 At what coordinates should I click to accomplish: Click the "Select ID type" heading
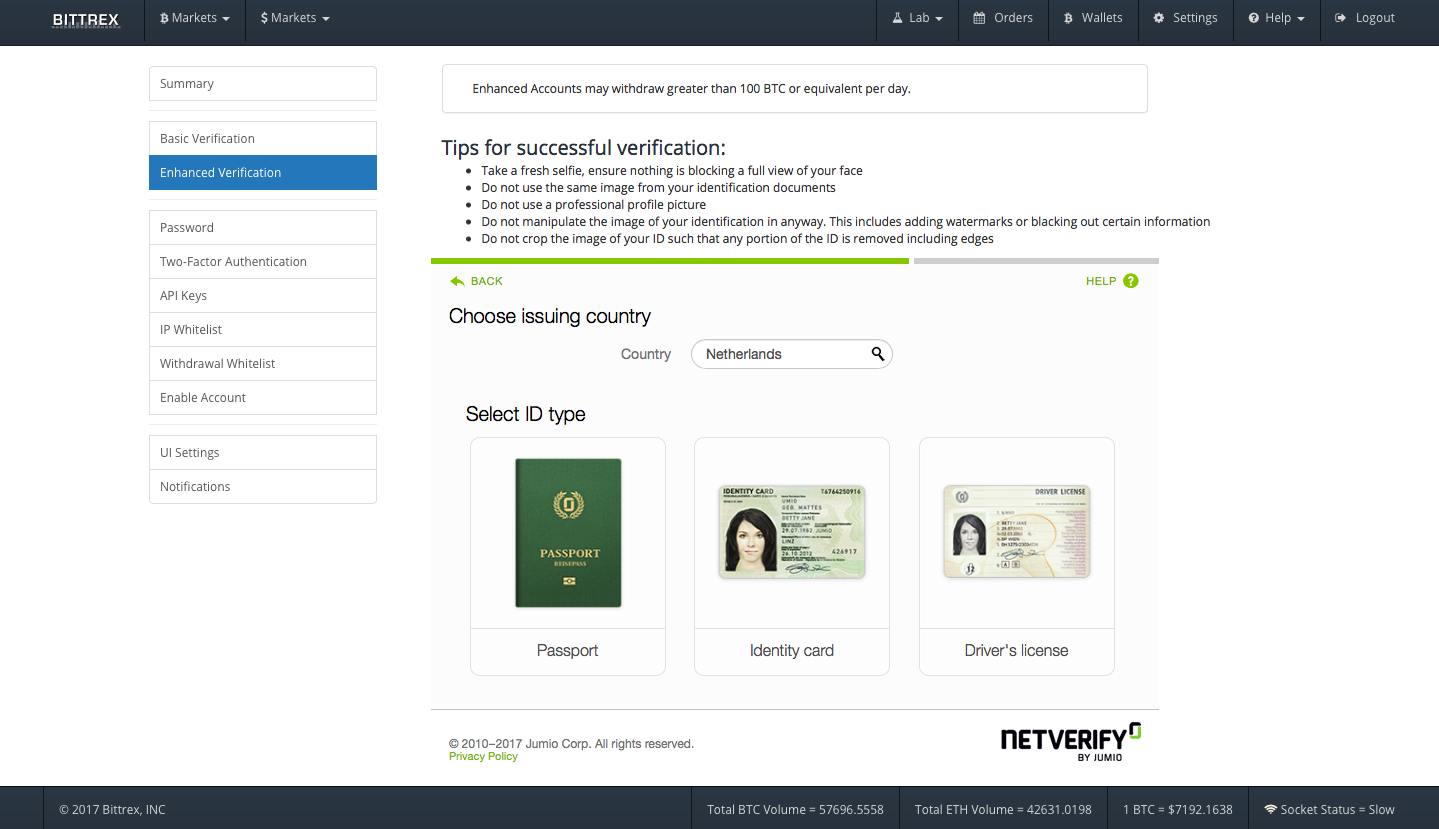526,414
